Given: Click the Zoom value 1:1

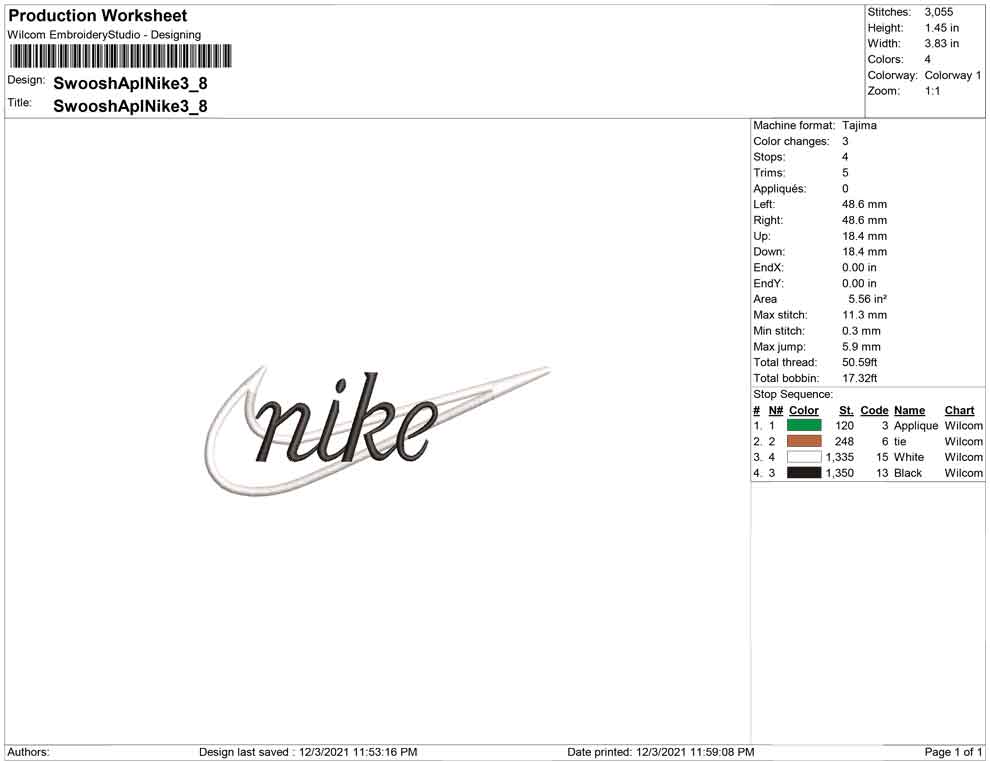Looking at the screenshot, I should point(933,91).
